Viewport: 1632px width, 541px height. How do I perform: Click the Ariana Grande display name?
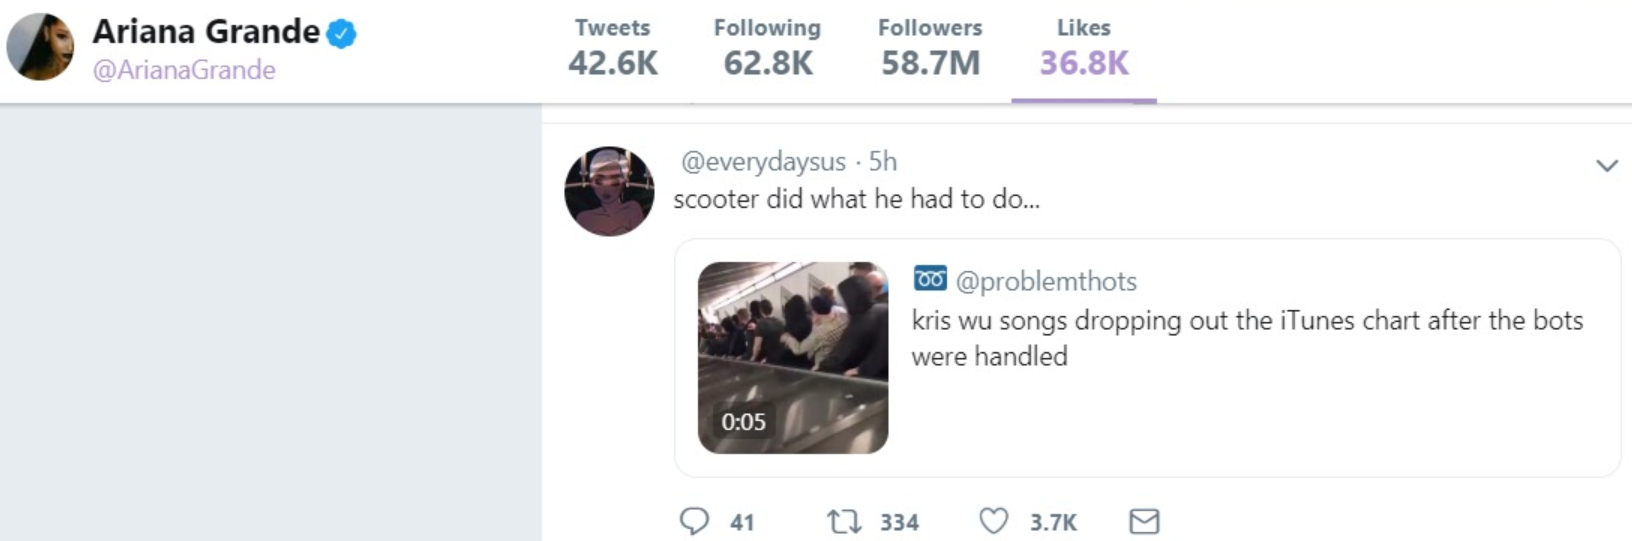(206, 32)
